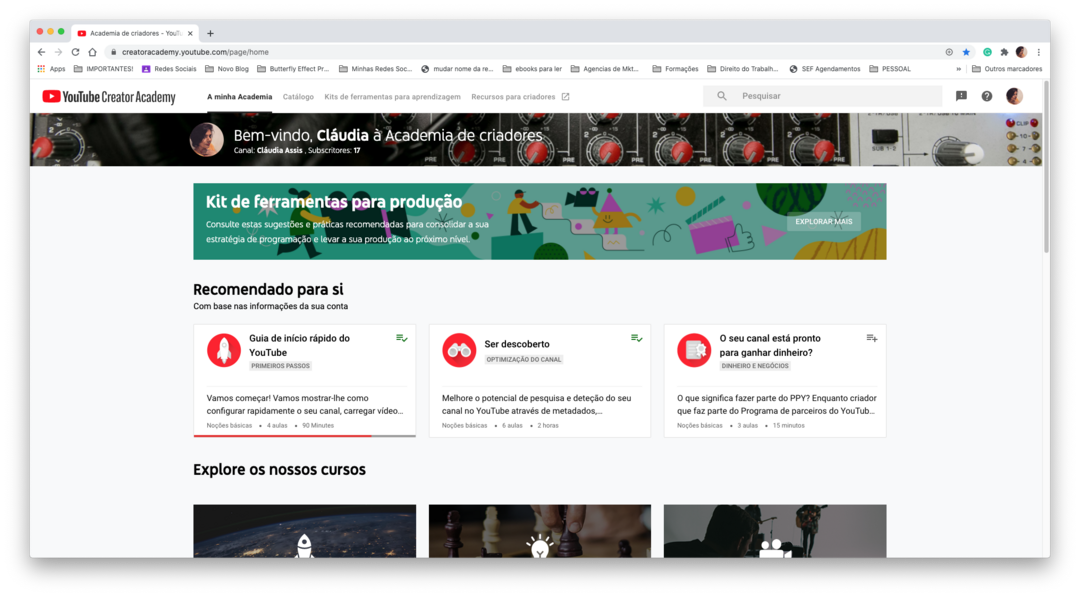Expand the hidden bookmarks chevron

point(958,69)
